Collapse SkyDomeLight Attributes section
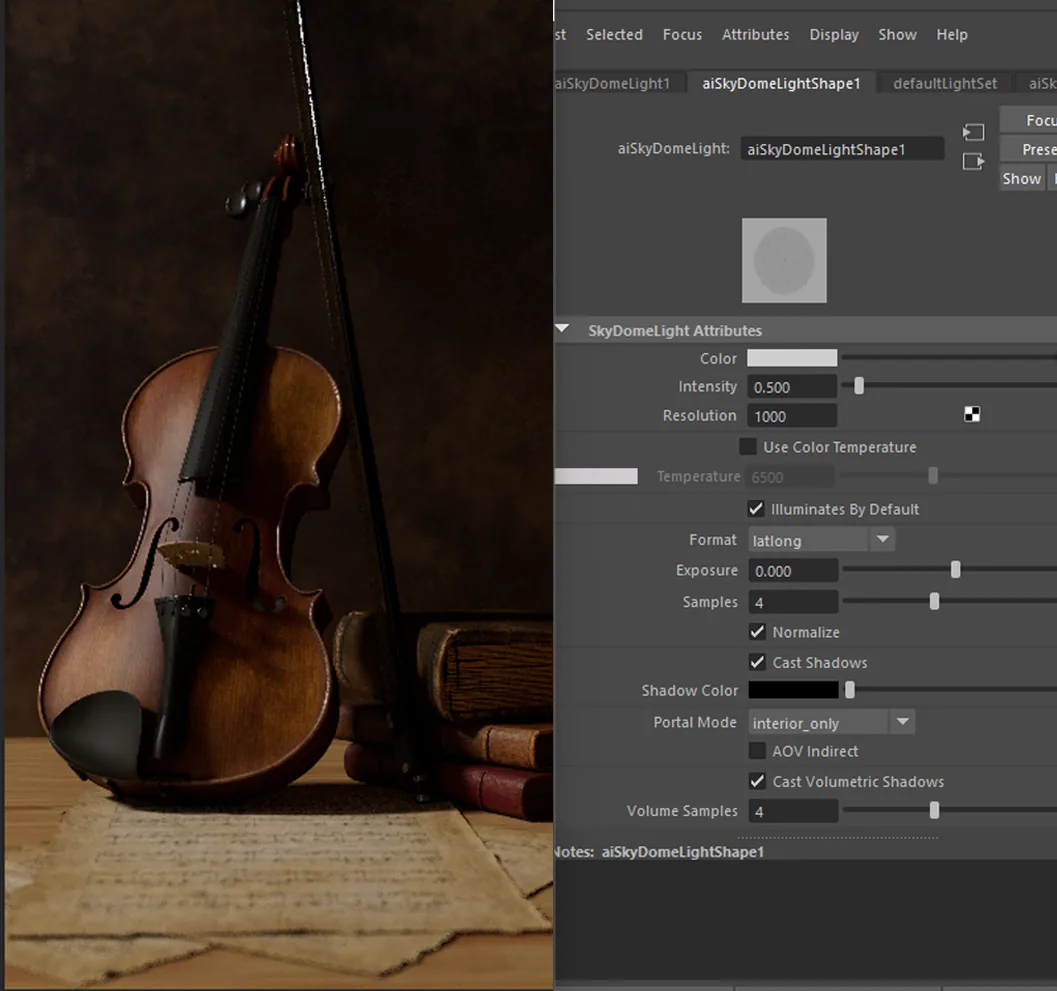Image resolution: width=1057 pixels, height=991 pixels. 562,330
